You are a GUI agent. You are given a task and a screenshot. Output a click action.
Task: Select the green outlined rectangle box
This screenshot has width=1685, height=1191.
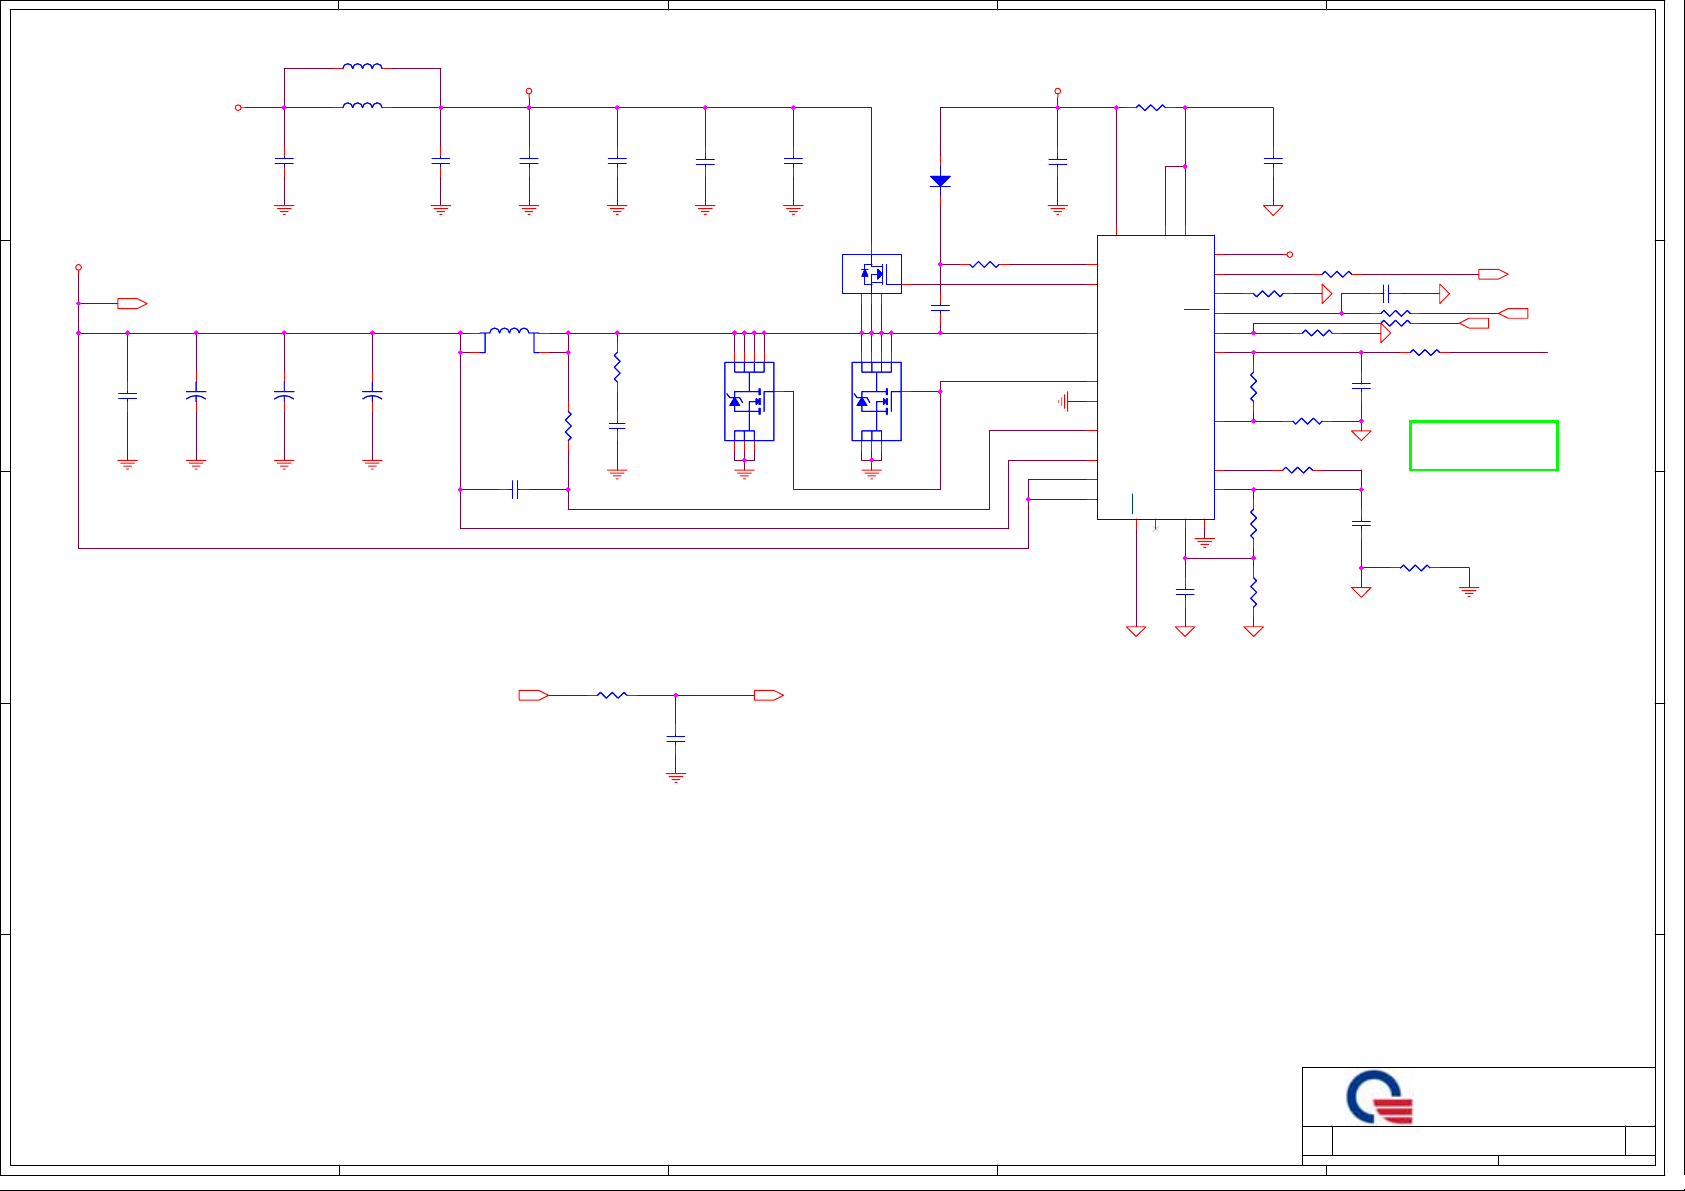(x=1483, y=445)
